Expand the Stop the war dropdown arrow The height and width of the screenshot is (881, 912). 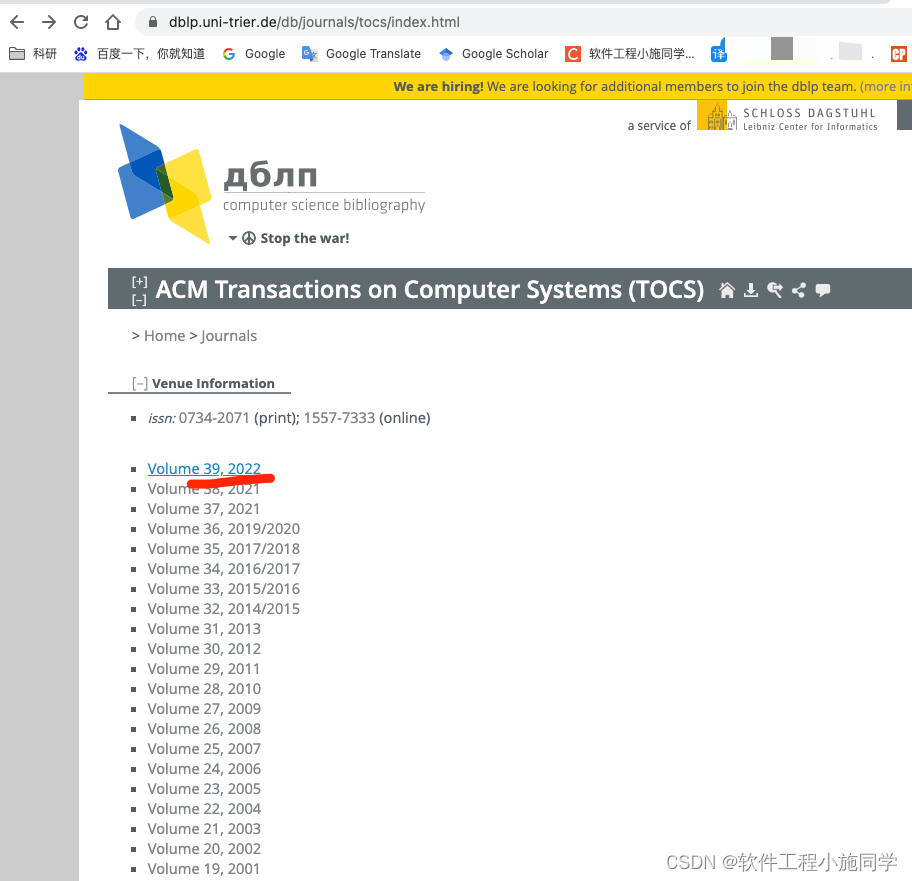pyautogui.click(x=233, y=238)
